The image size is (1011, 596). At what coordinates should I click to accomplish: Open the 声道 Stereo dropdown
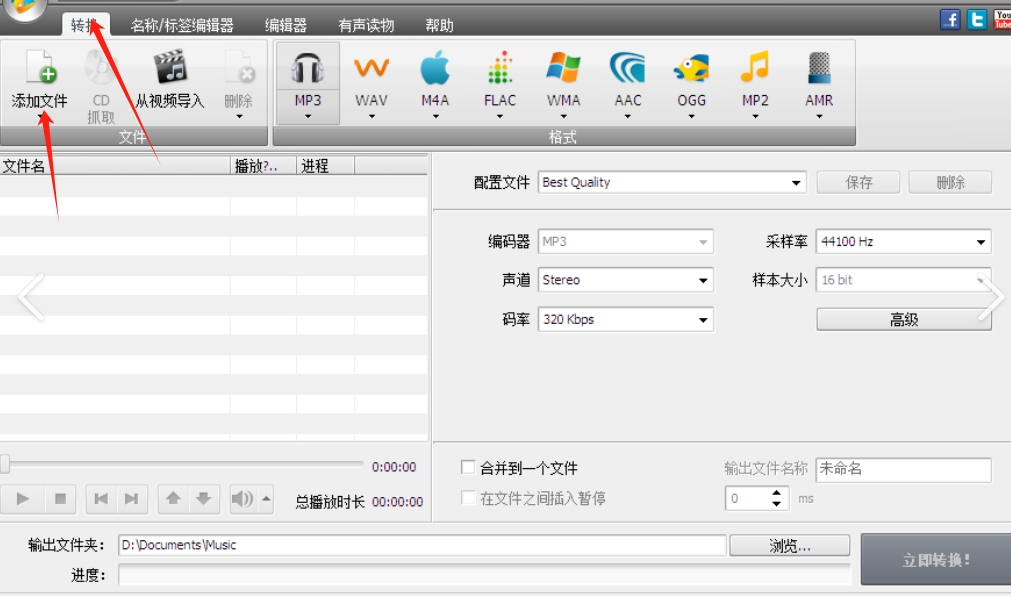(x=625, y=280)
